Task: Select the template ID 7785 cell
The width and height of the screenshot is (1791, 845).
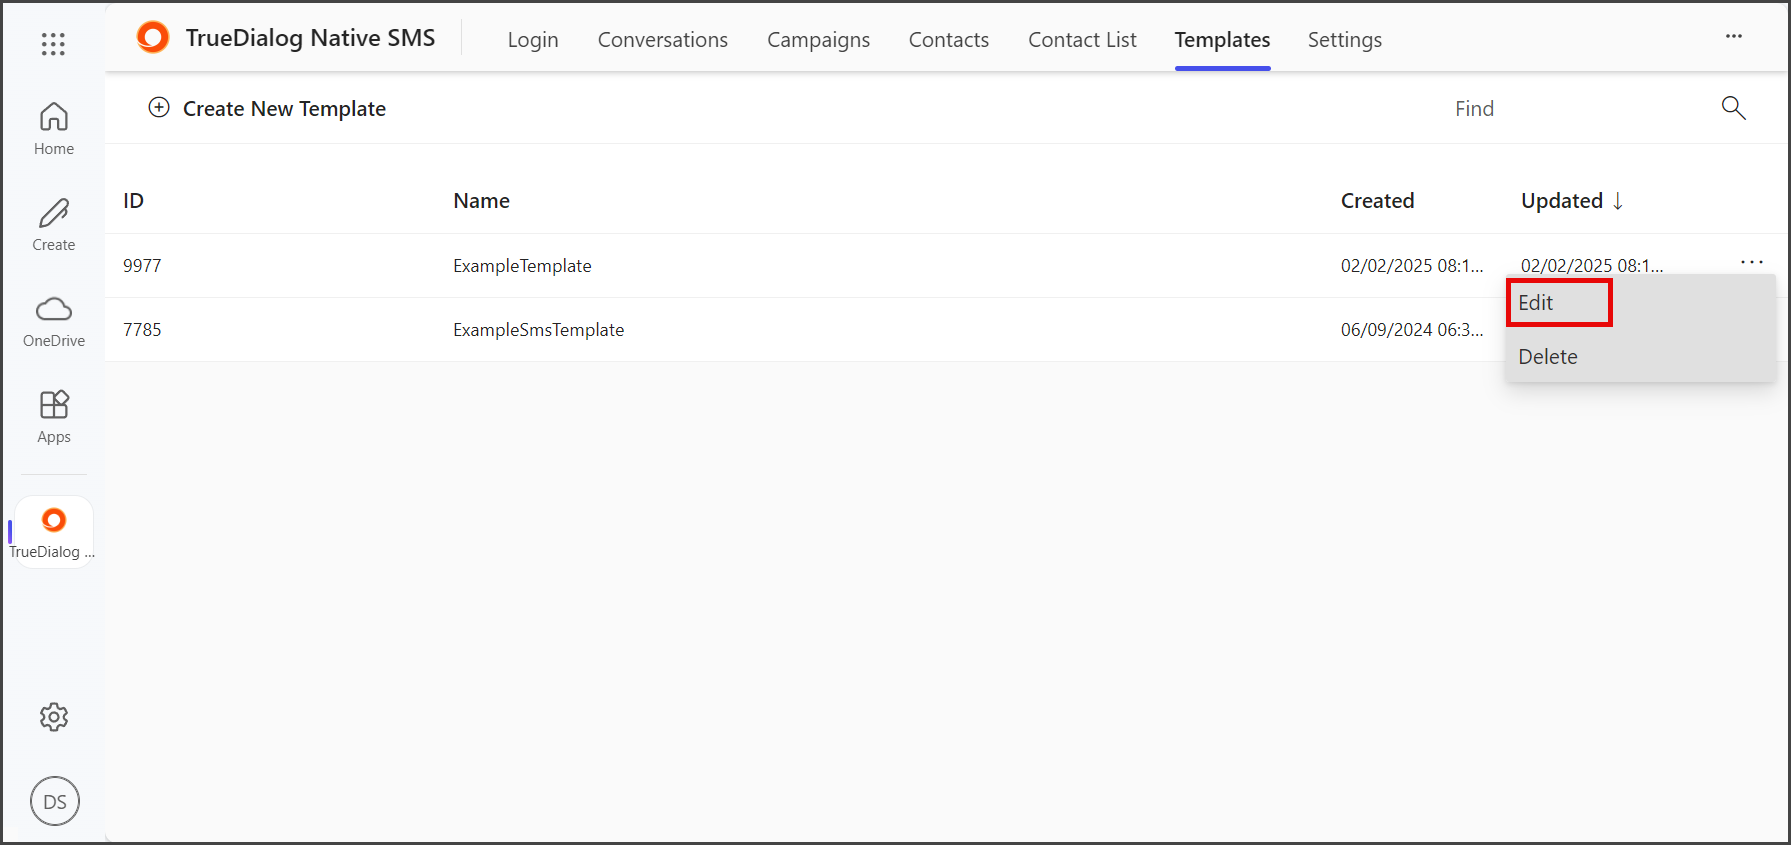Action: pos(142,330)
